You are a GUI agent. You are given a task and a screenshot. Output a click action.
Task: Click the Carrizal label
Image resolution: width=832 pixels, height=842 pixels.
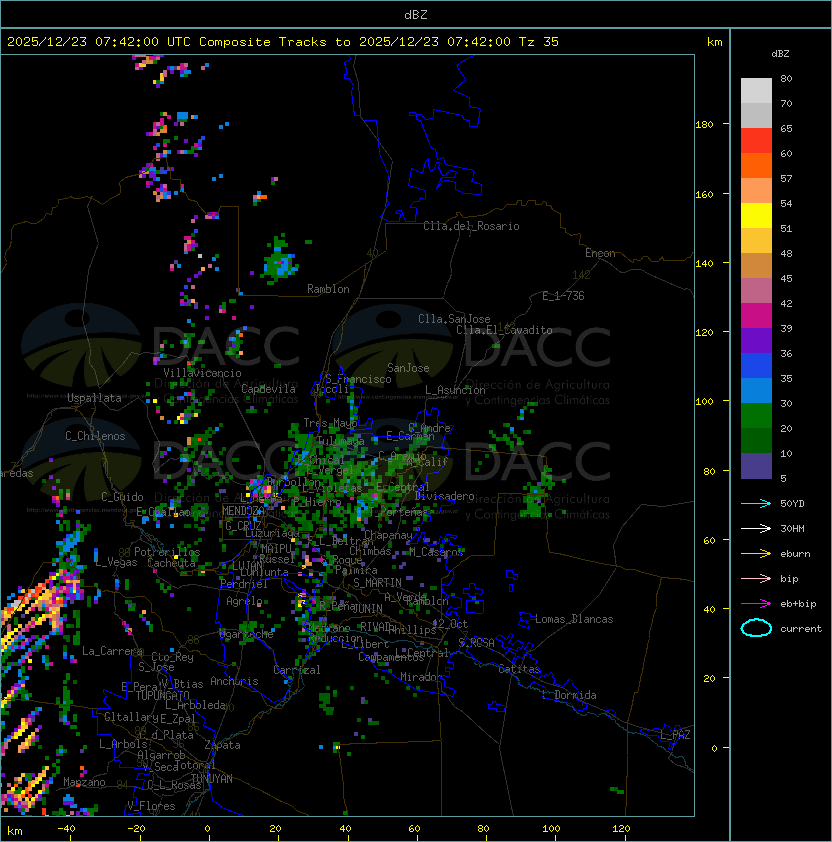[297, 670]
